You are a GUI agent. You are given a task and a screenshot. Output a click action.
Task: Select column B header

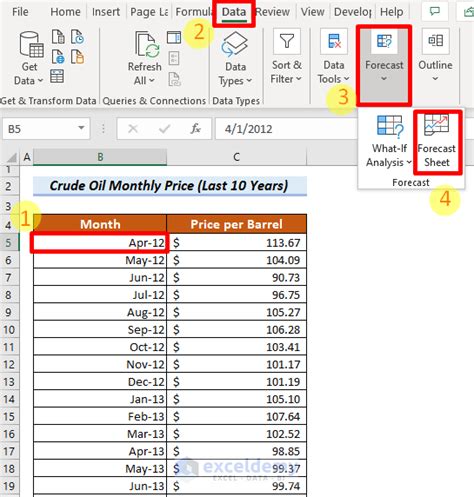pyautogui.click(x=100, y=157)
